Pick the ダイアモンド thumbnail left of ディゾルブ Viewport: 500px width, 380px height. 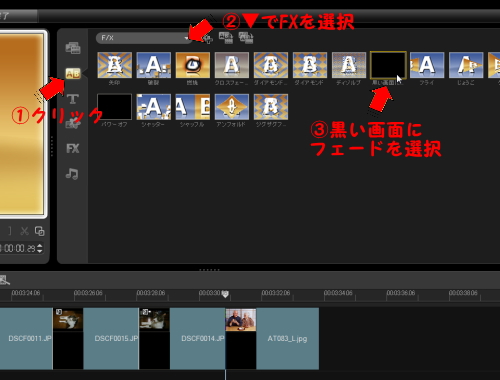click(x=310, y=65)
